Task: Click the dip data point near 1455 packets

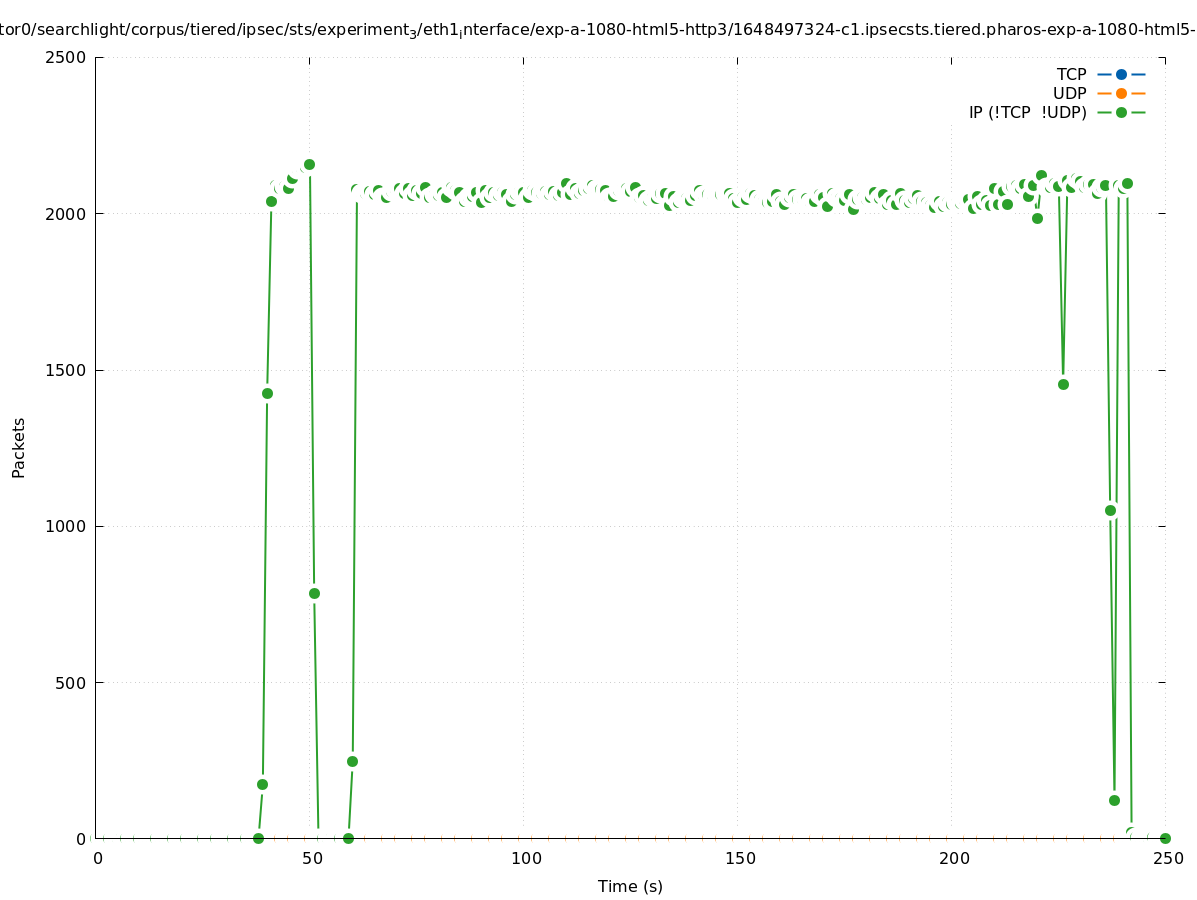Action: [1063, 384]
